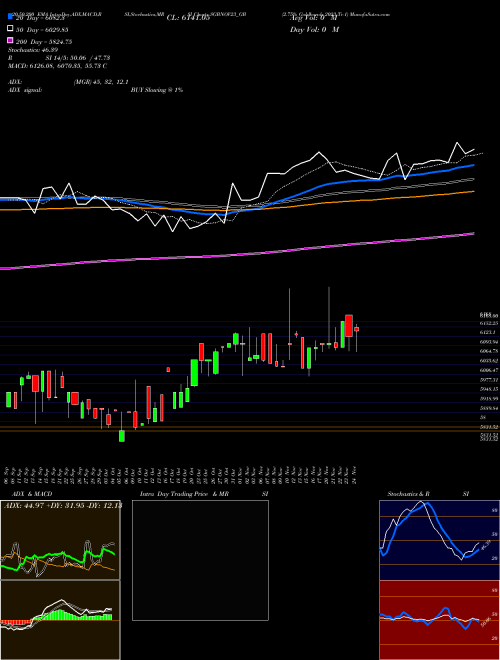Click the 'Stochastics: 46.39' reading
This screenshot has width=500, height=660.
[x=33, y=50]
